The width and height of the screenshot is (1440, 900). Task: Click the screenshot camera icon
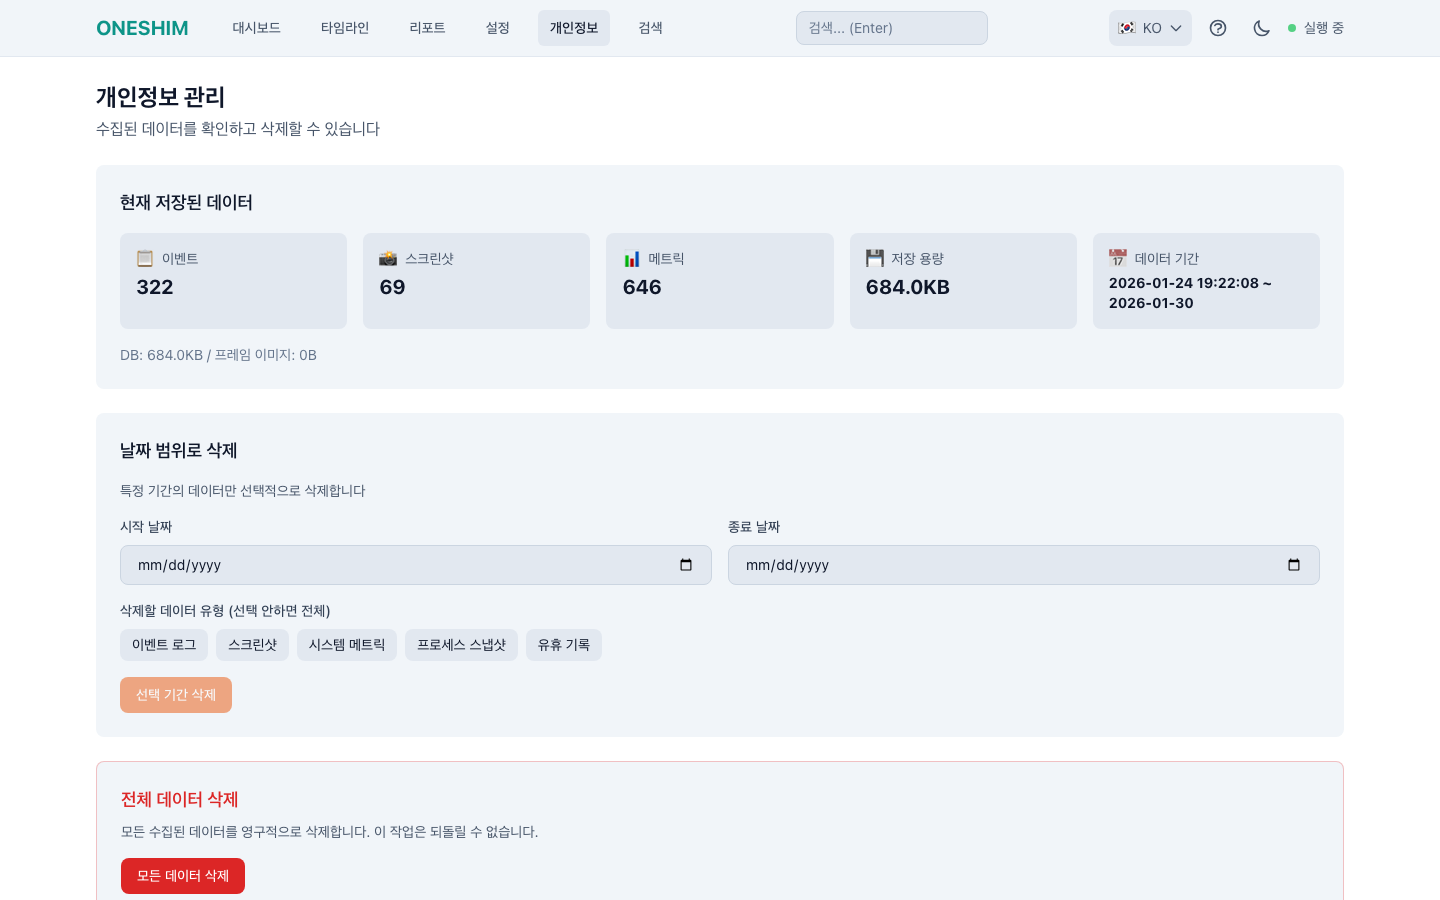[x=388, y=259]
